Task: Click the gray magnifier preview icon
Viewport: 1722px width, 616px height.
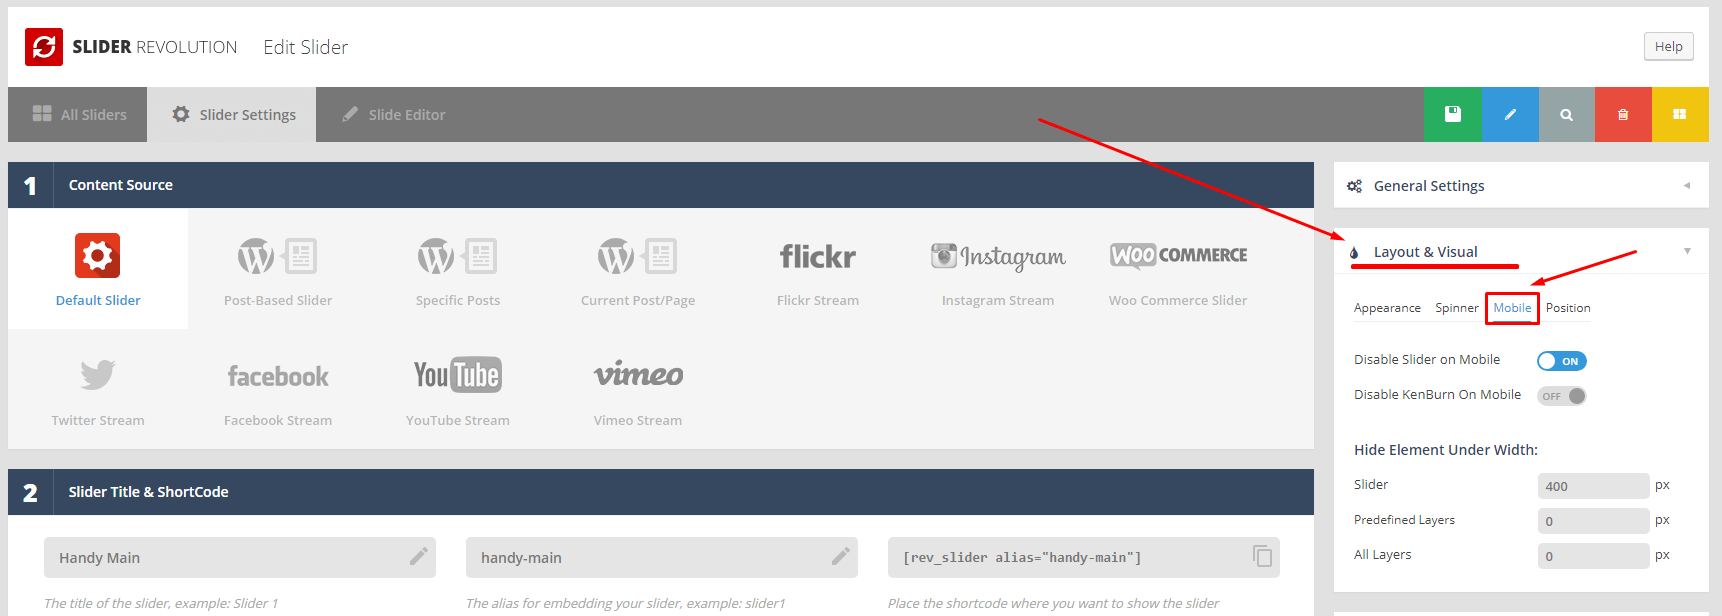Action: [x=1567, y=114]
